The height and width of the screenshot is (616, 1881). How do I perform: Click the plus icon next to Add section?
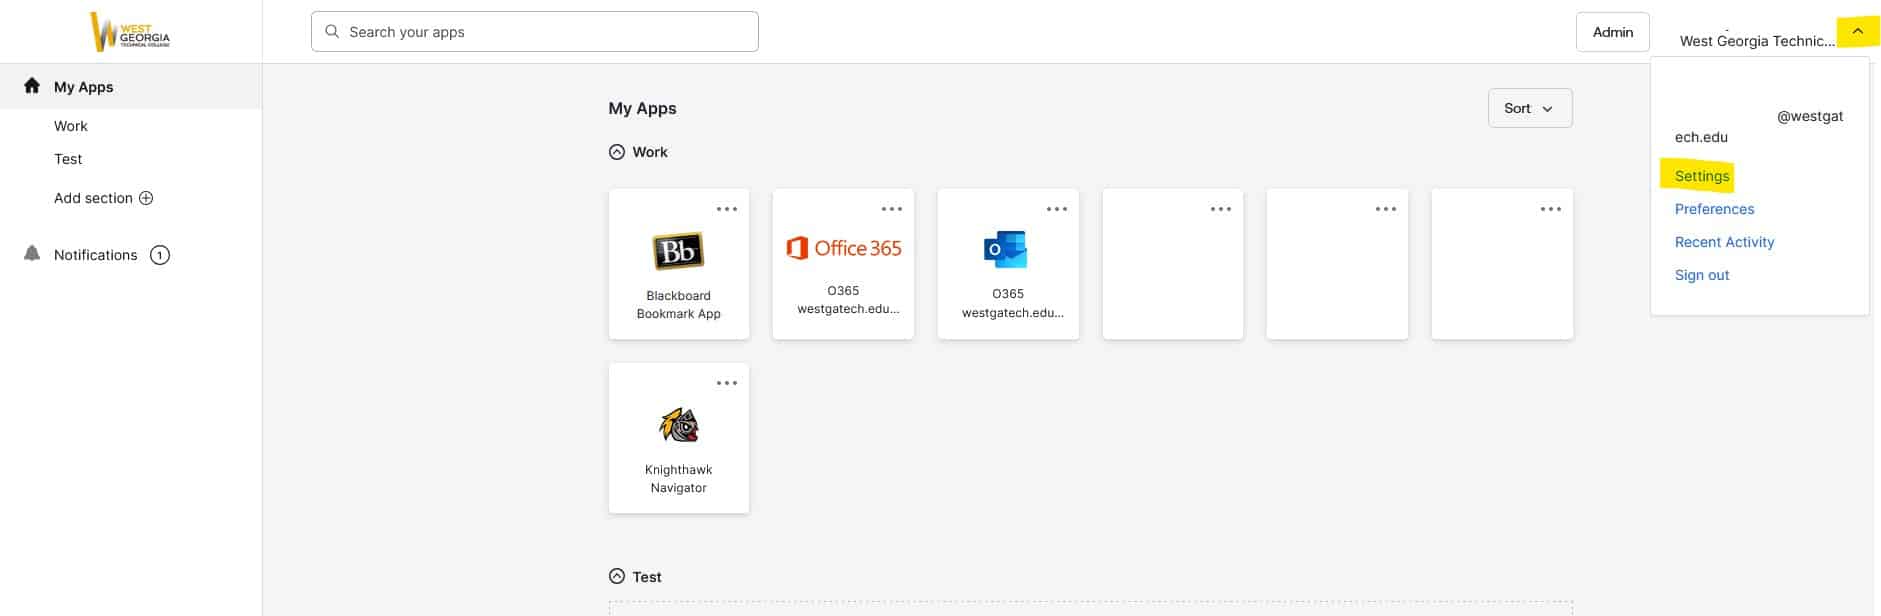click(x=146, y=198)
